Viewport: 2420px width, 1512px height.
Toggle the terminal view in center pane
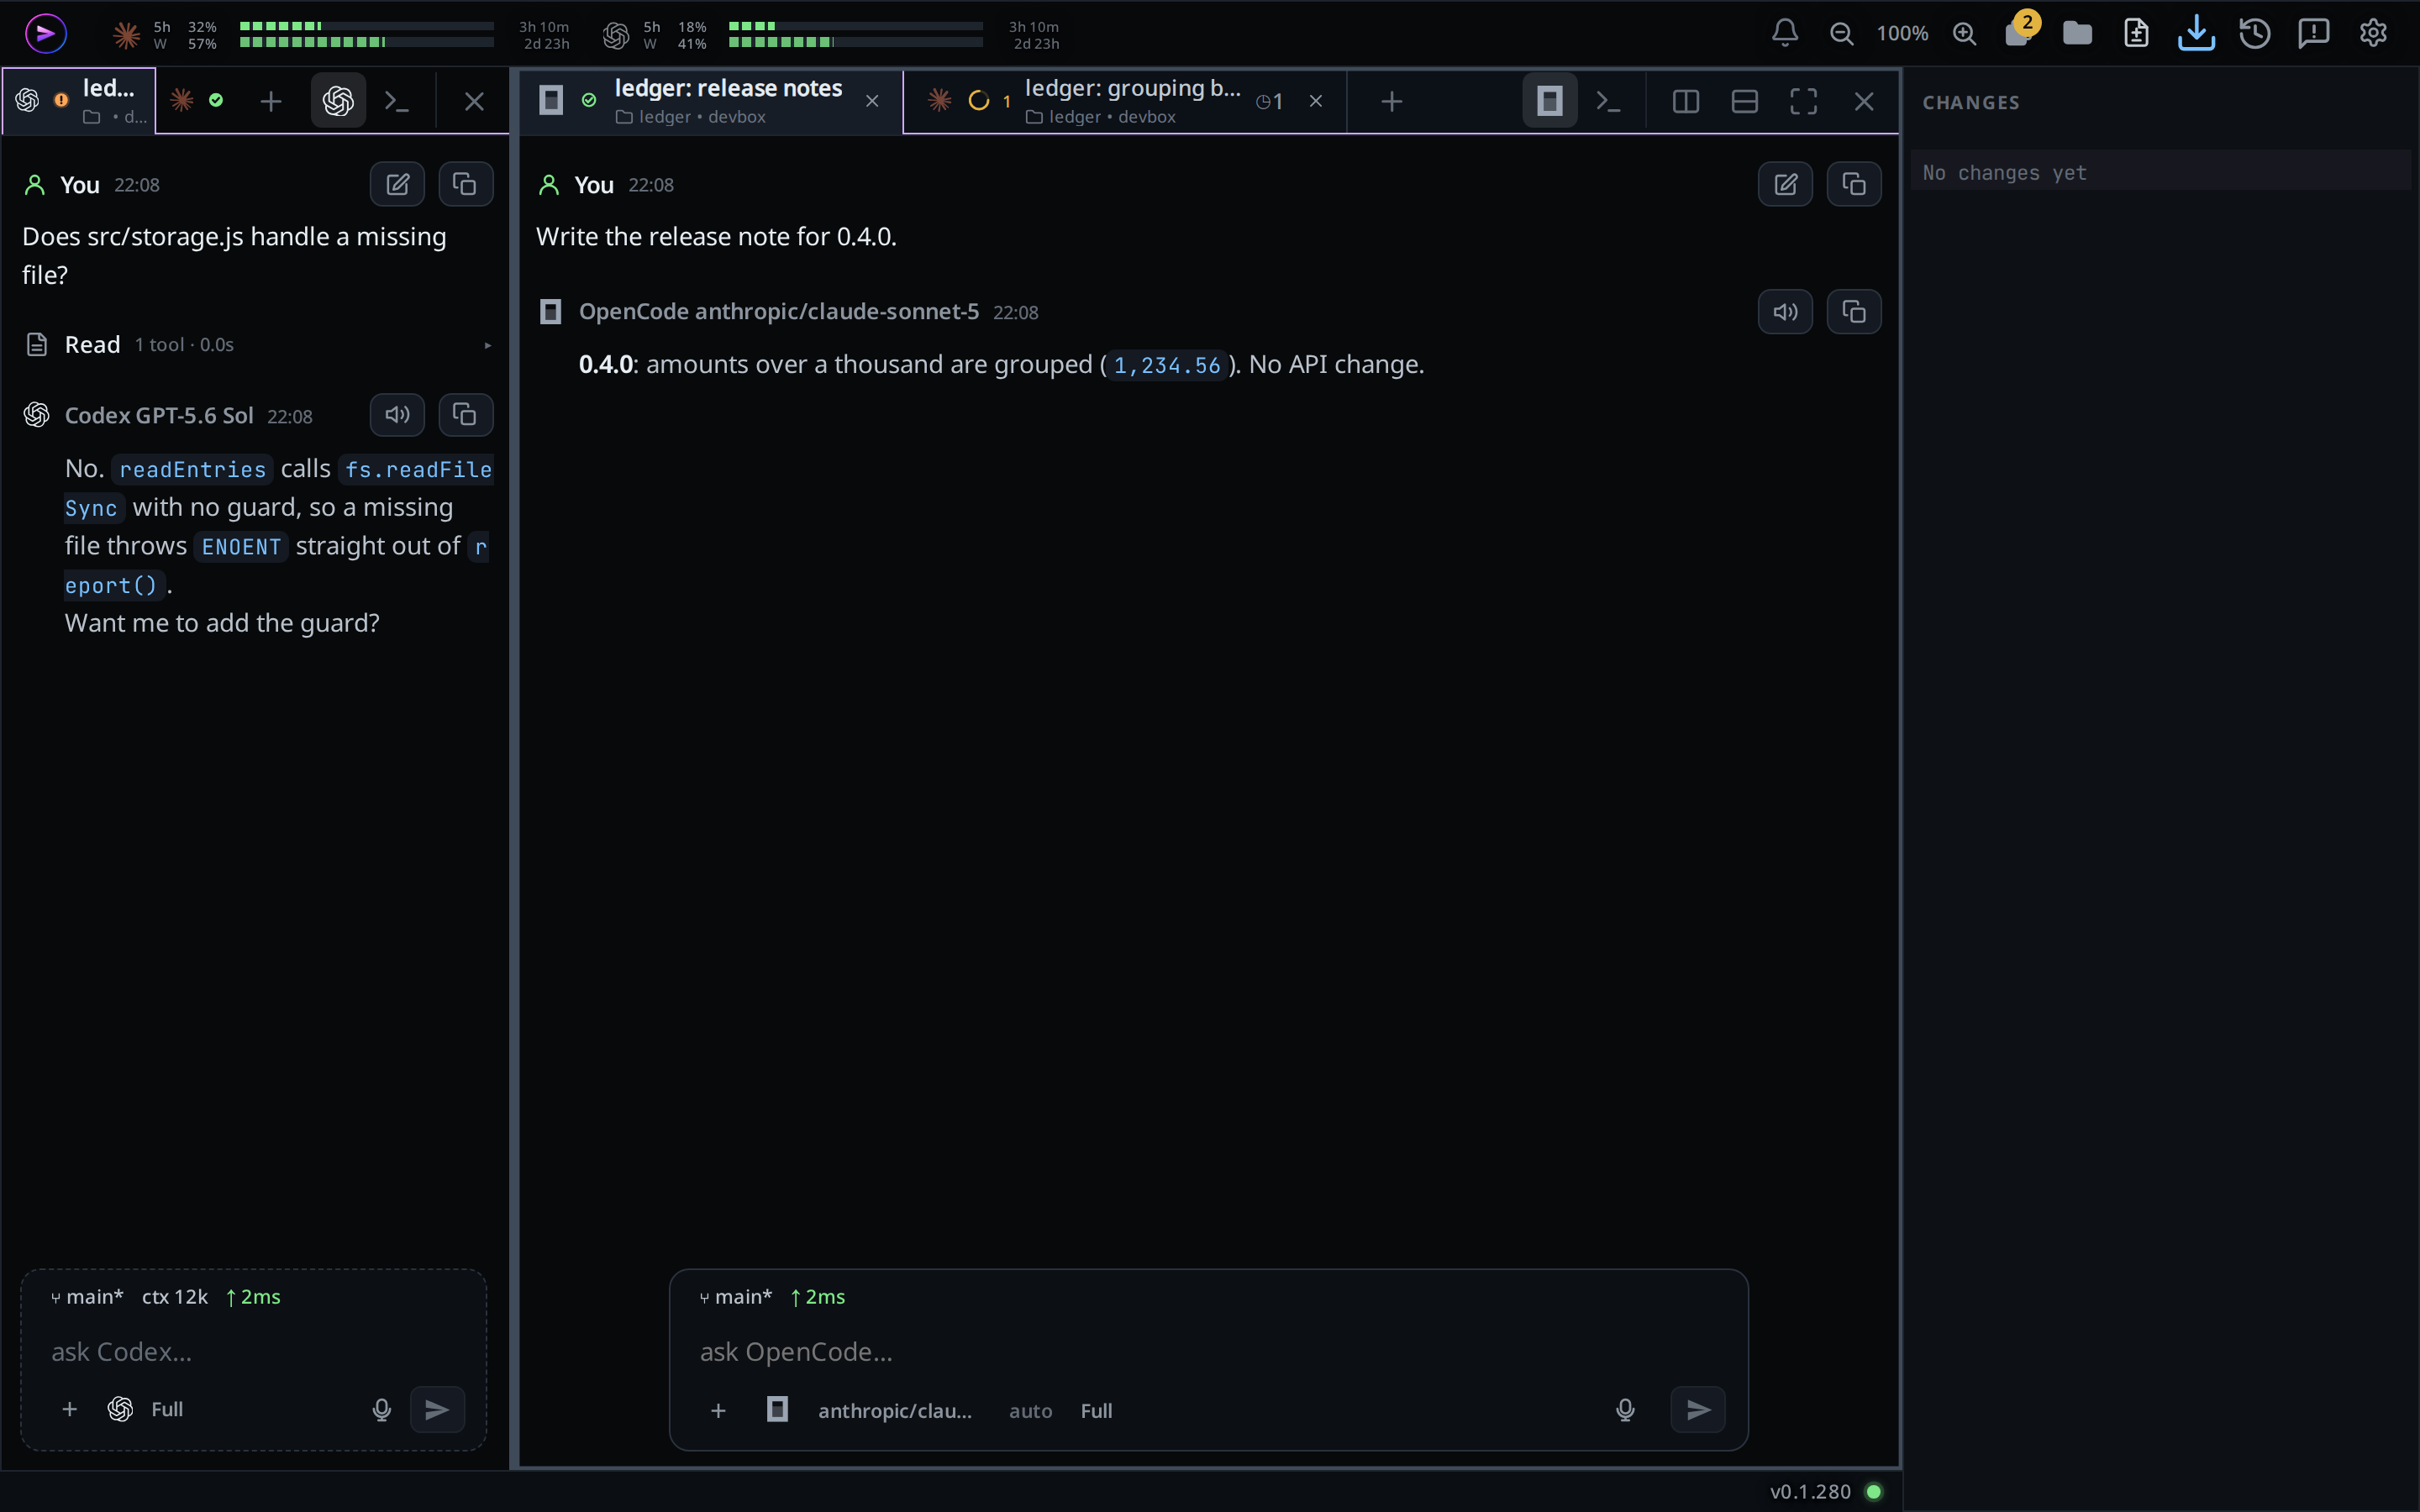pos(1608,101)
